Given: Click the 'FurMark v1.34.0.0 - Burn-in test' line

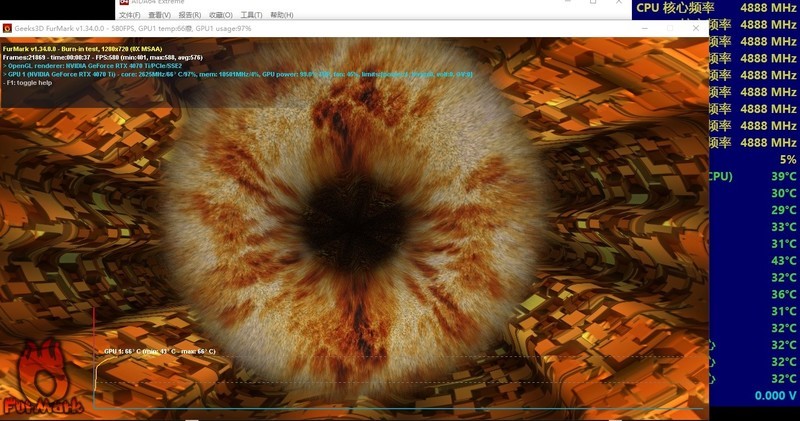Looking at the screenshot, I should point(82,49).
